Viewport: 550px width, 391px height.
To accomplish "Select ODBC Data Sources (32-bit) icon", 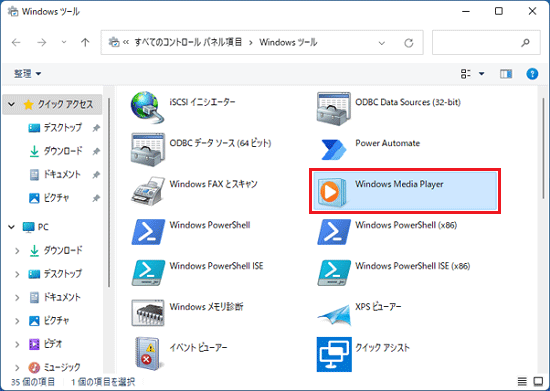I will 334,109.
